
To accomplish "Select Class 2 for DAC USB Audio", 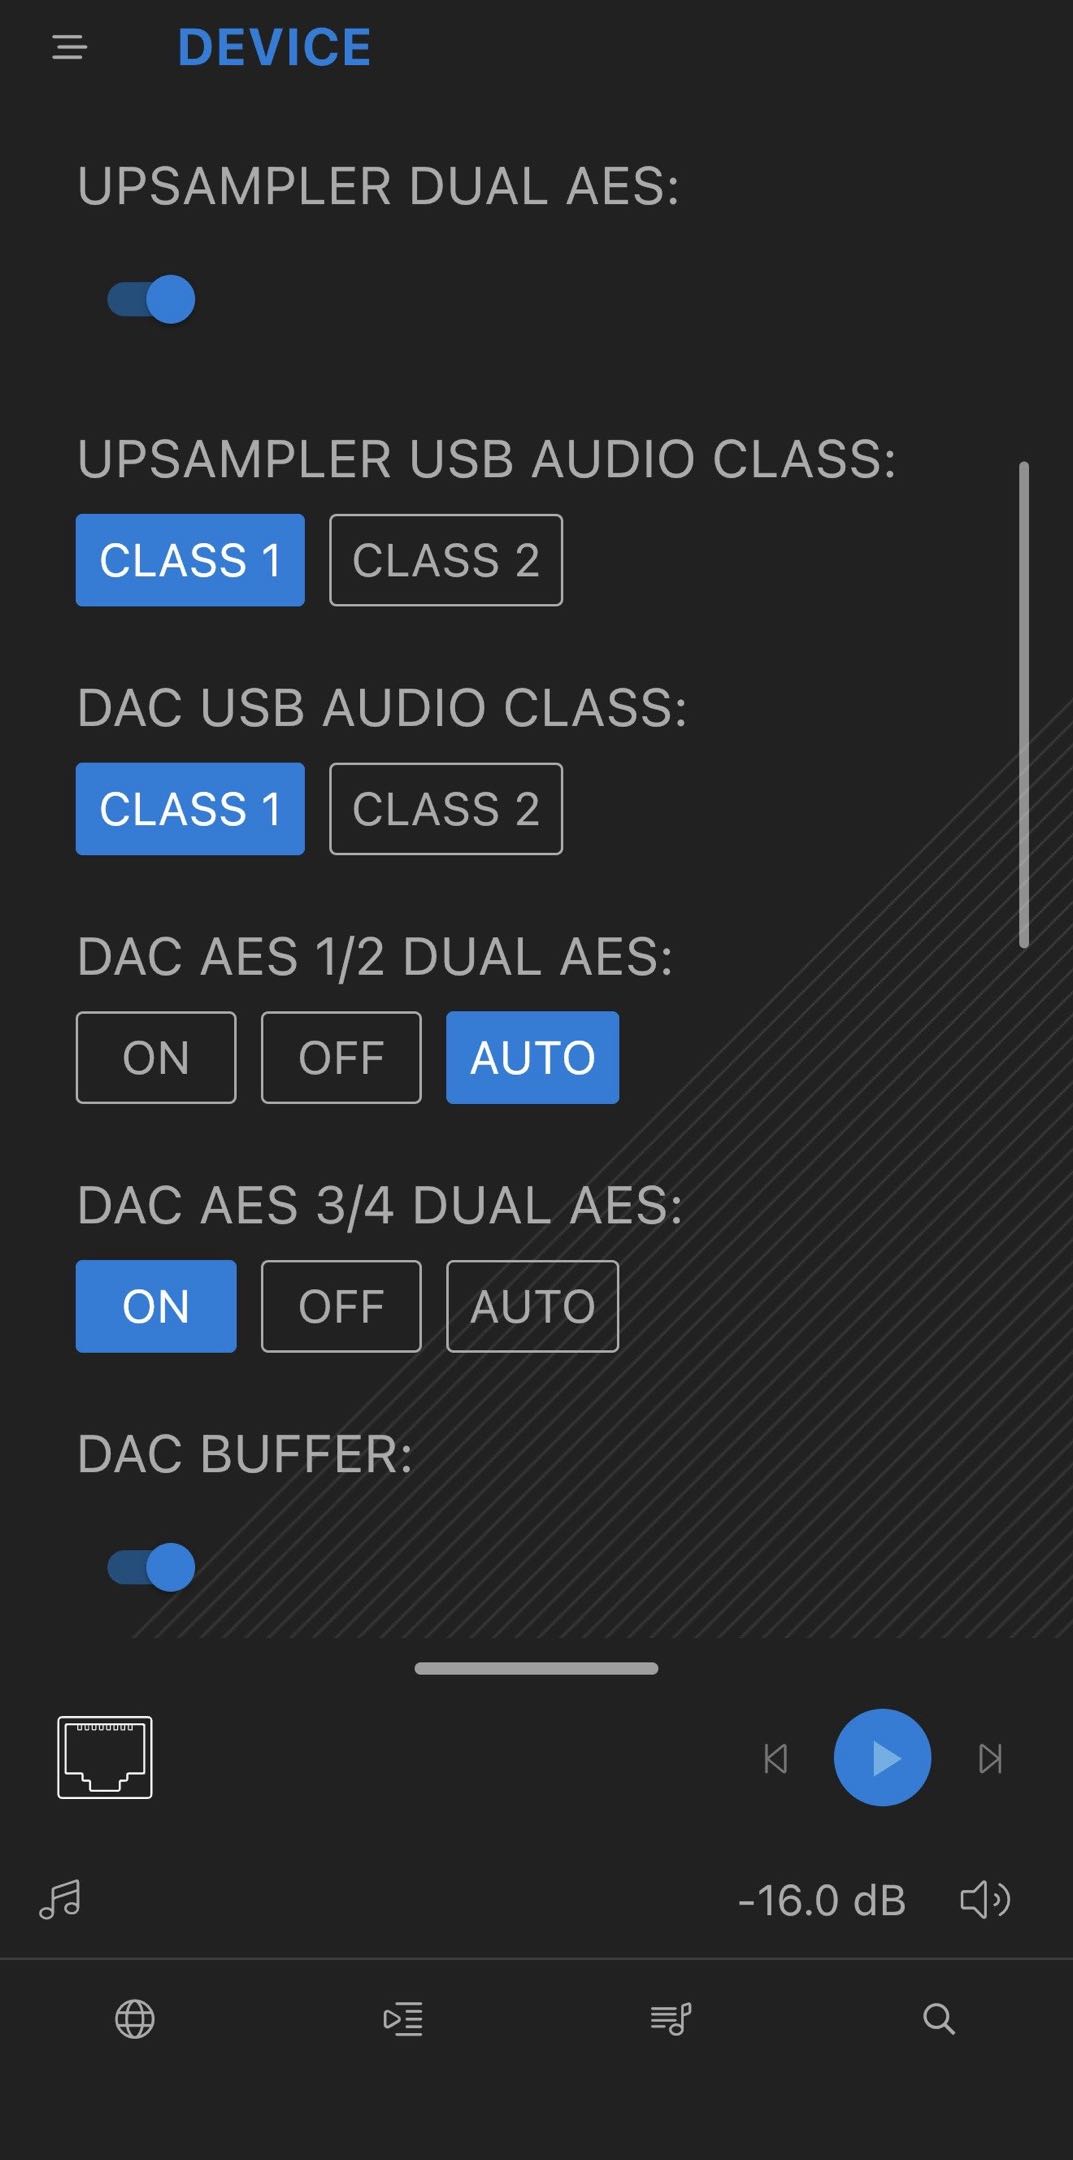I will pyautogui.click(x=446, y=809).
